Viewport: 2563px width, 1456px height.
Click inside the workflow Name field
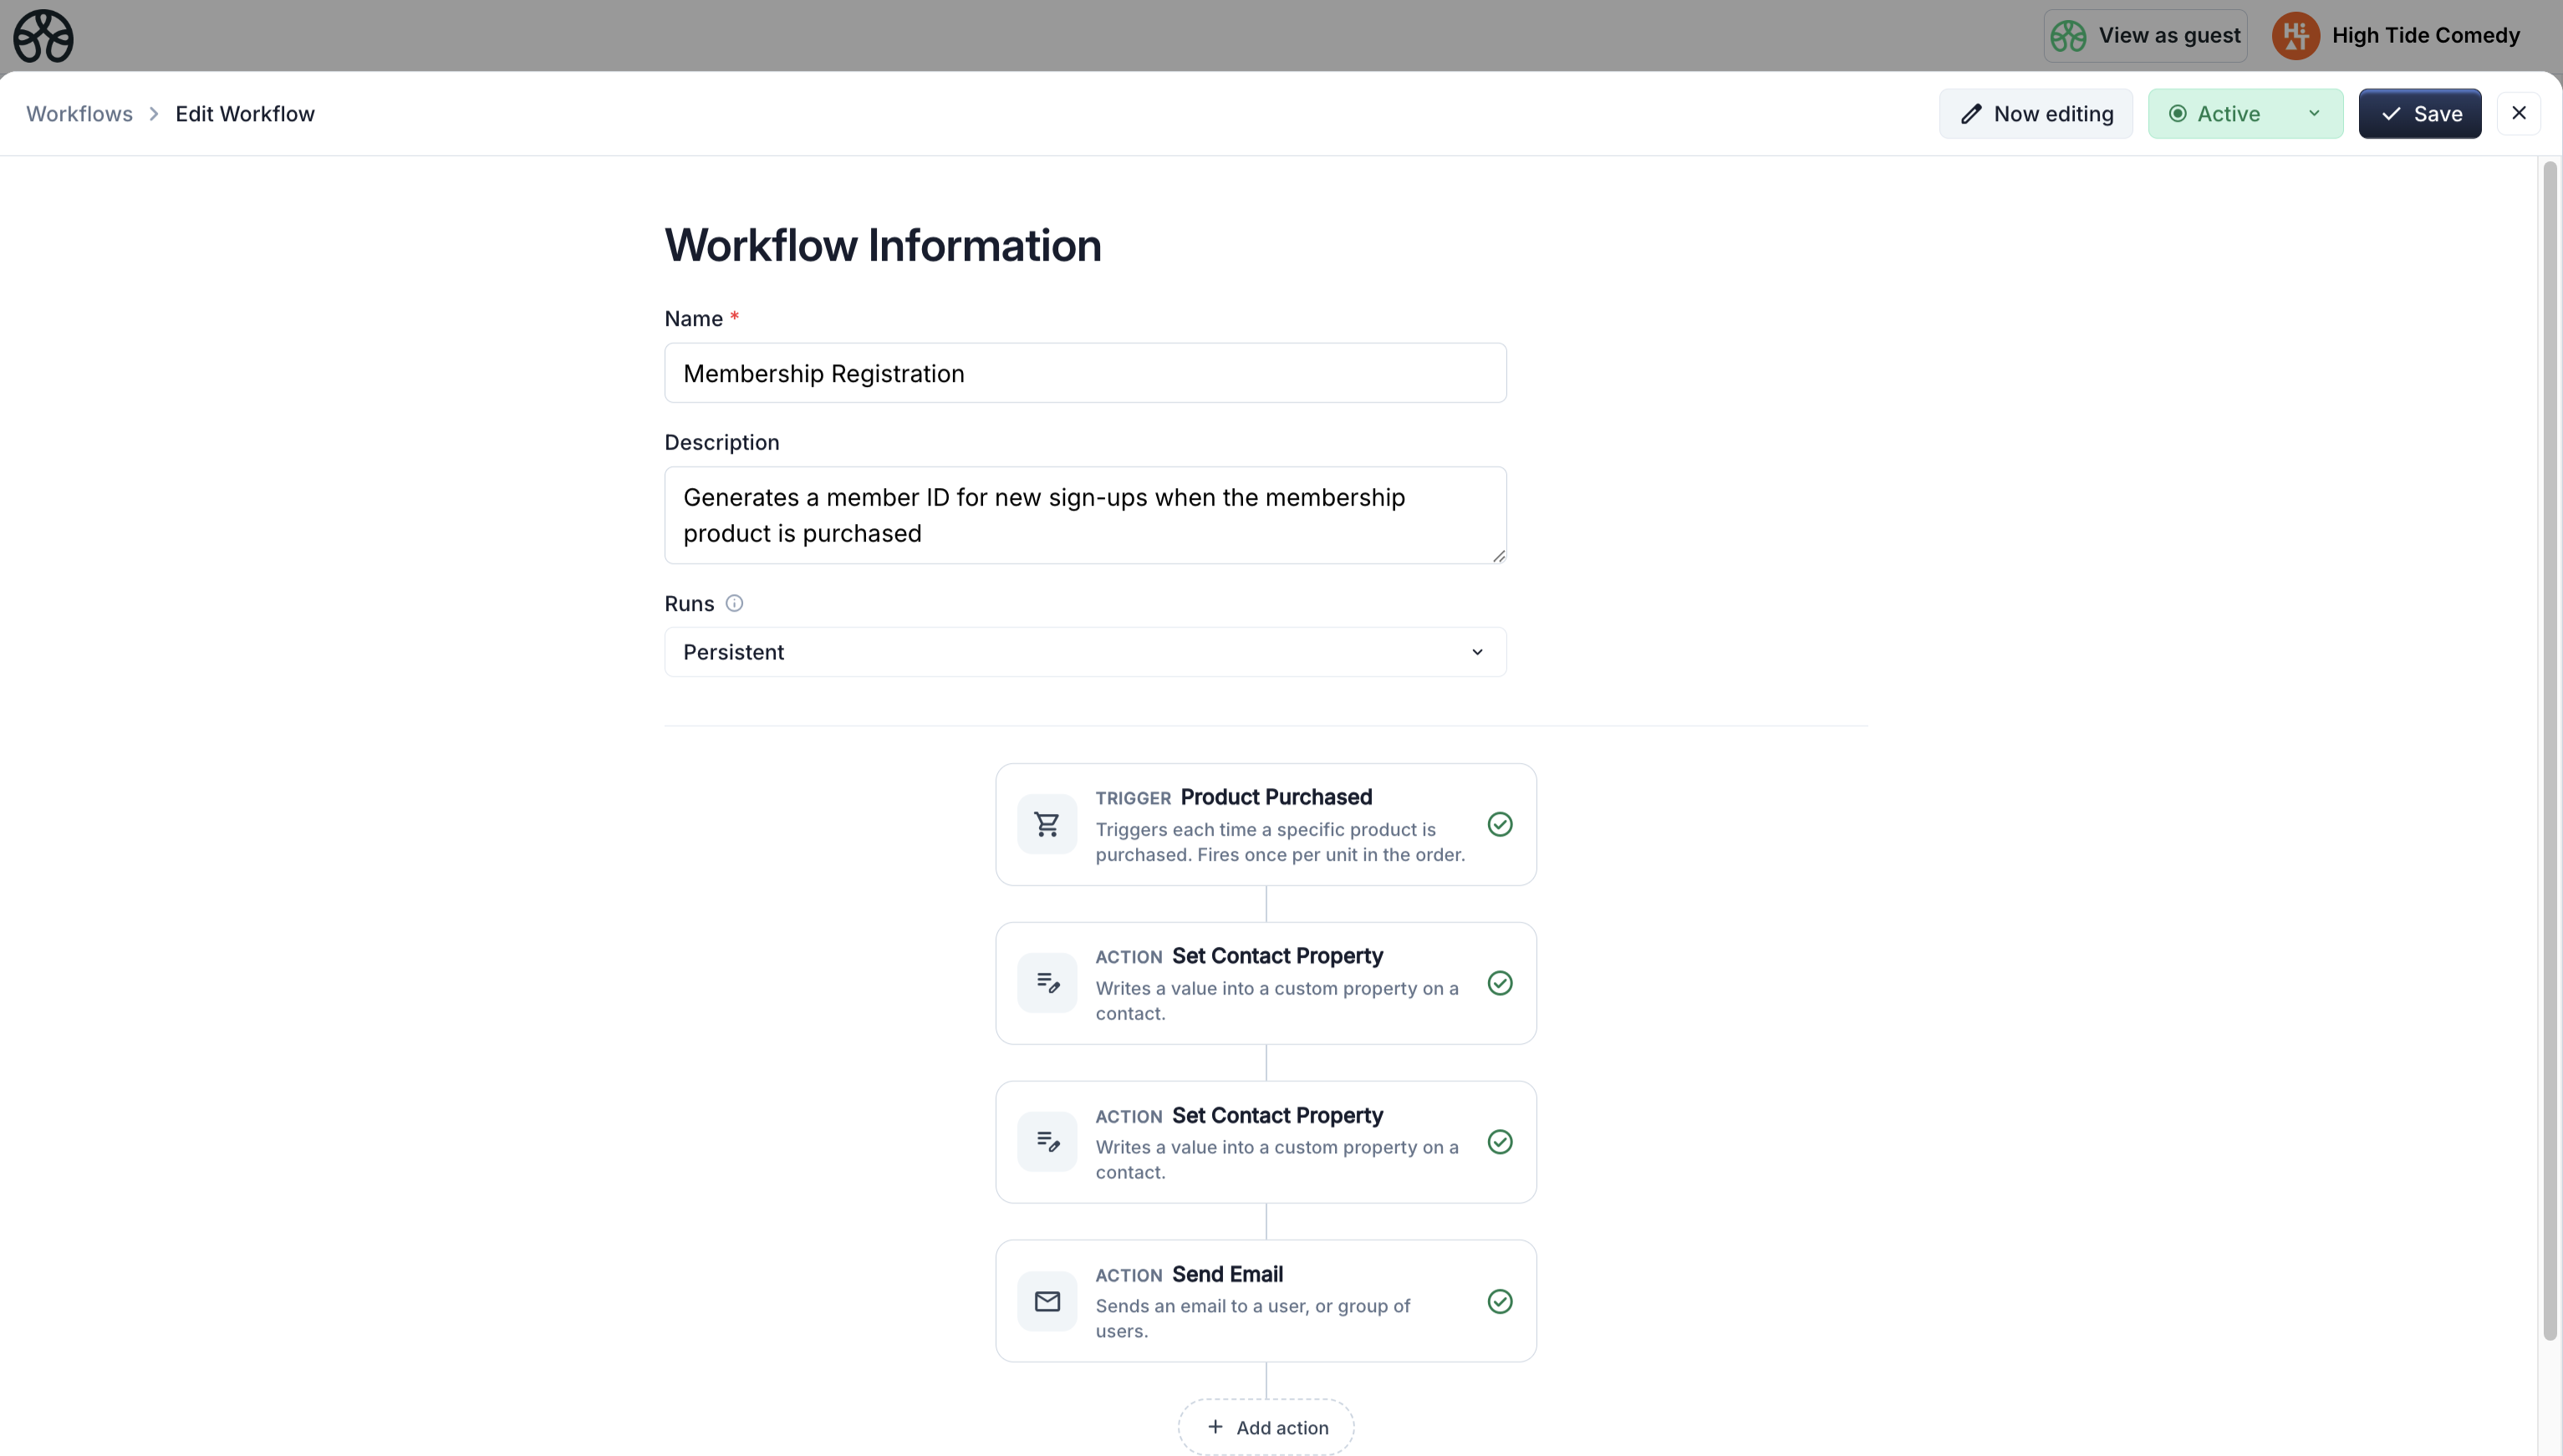coord(1084,373)
